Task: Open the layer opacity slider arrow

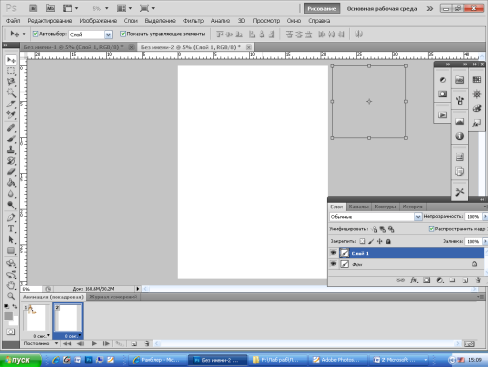Action: tap(485, 217)
